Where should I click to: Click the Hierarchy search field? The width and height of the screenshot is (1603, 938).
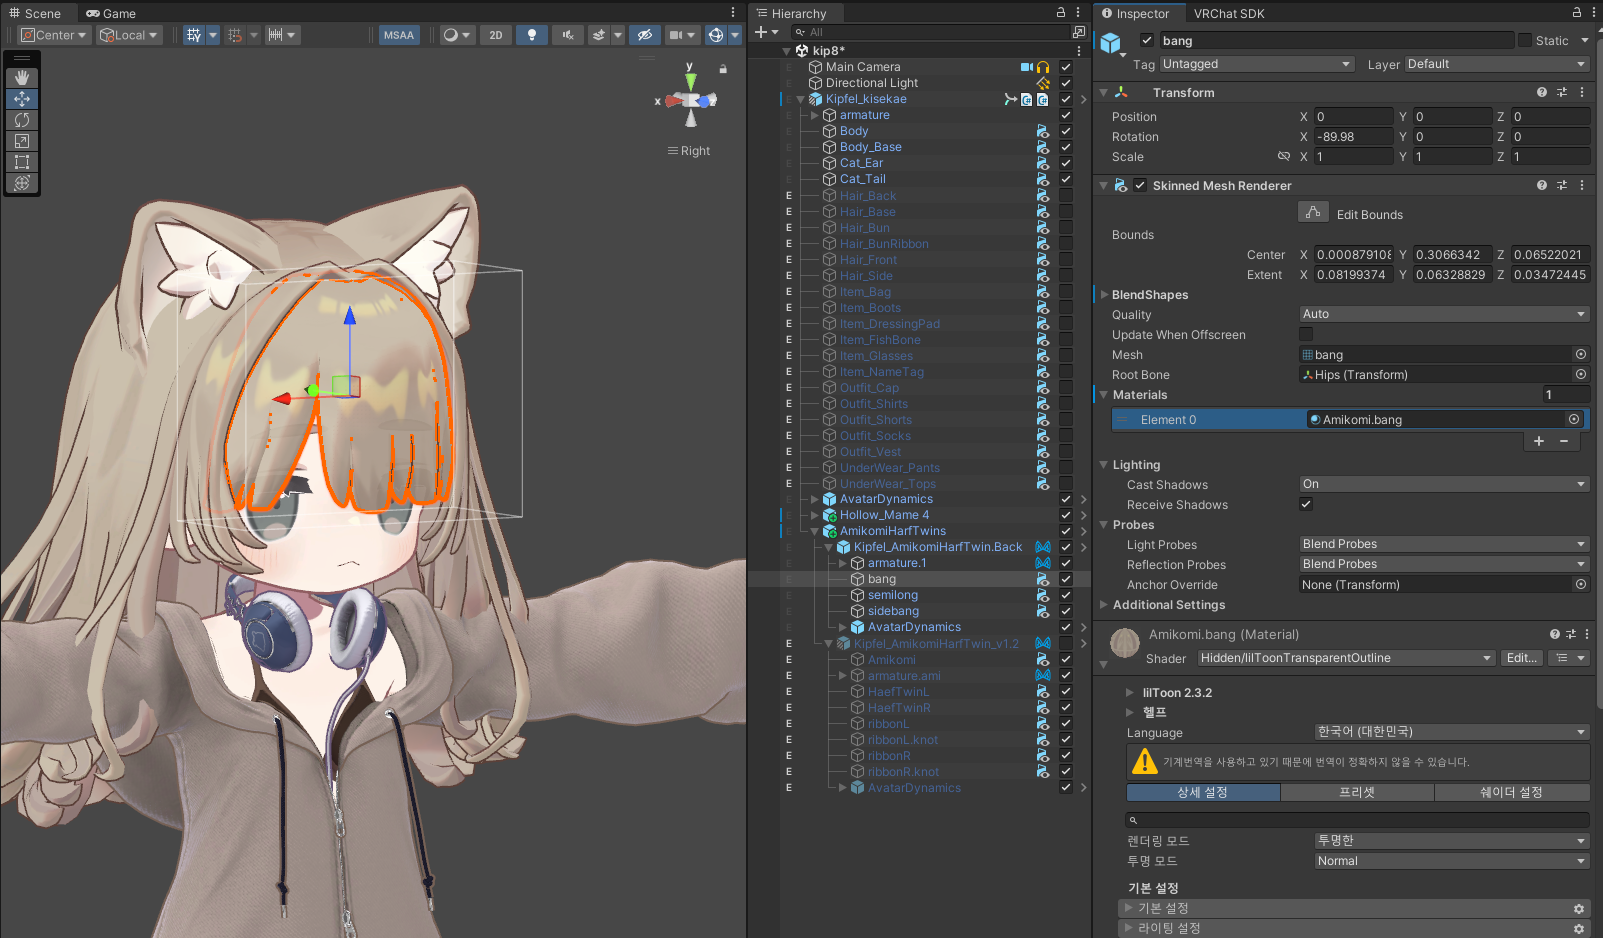929,32
